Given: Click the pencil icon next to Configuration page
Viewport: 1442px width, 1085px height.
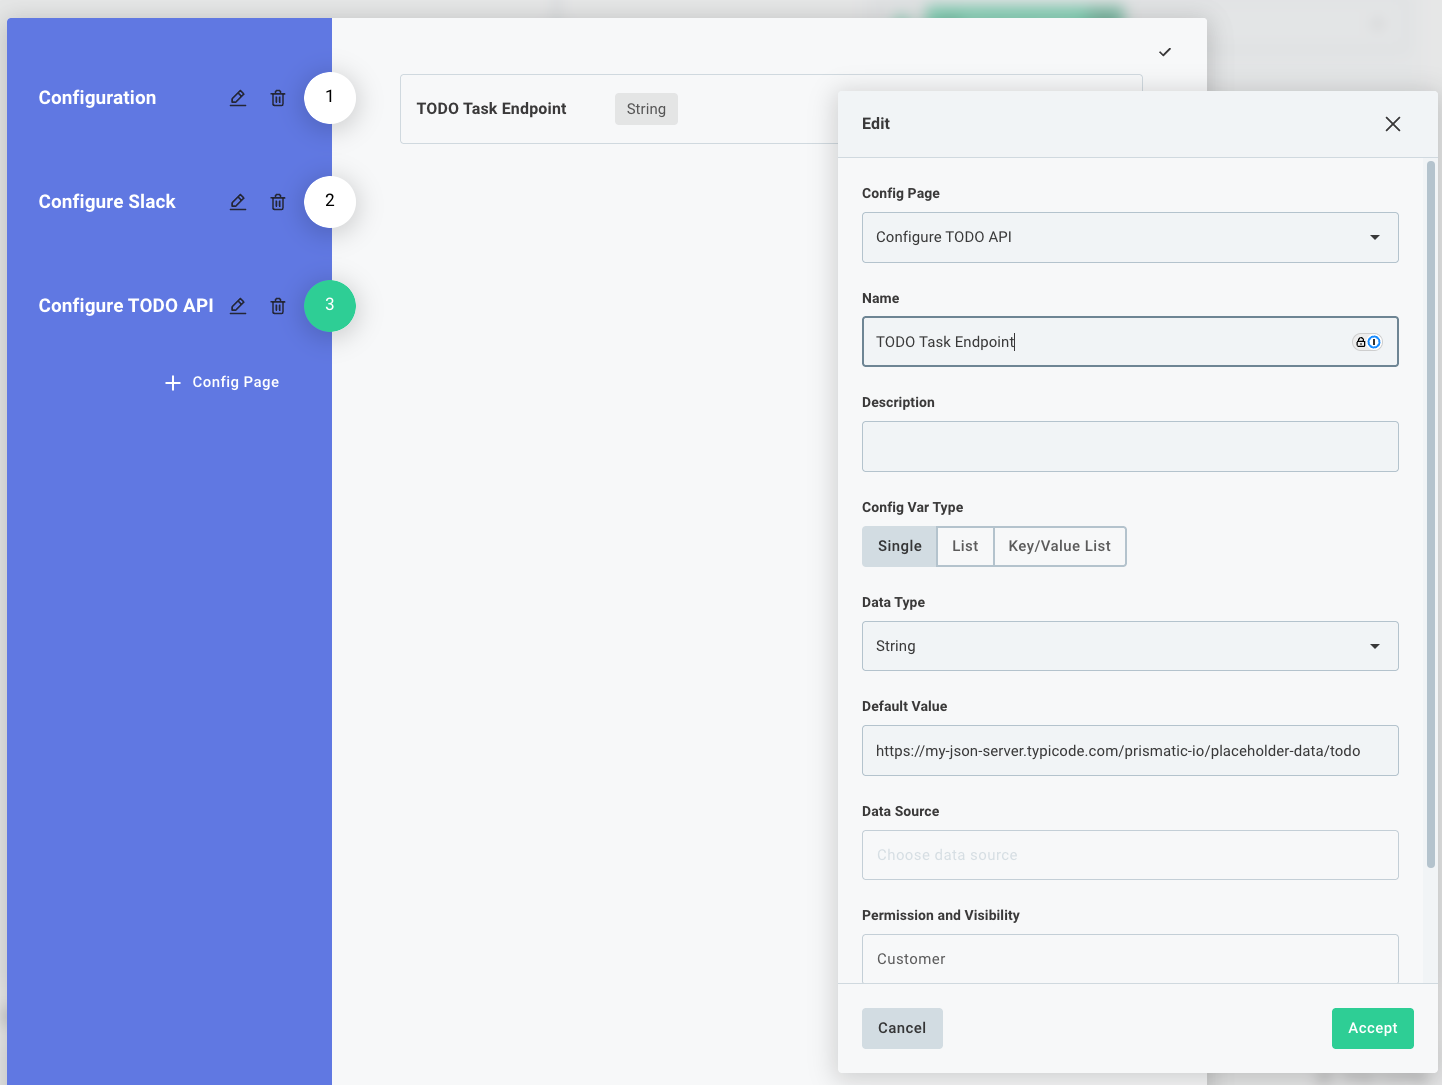Looking at the screenshot, I should pos(237,97).
